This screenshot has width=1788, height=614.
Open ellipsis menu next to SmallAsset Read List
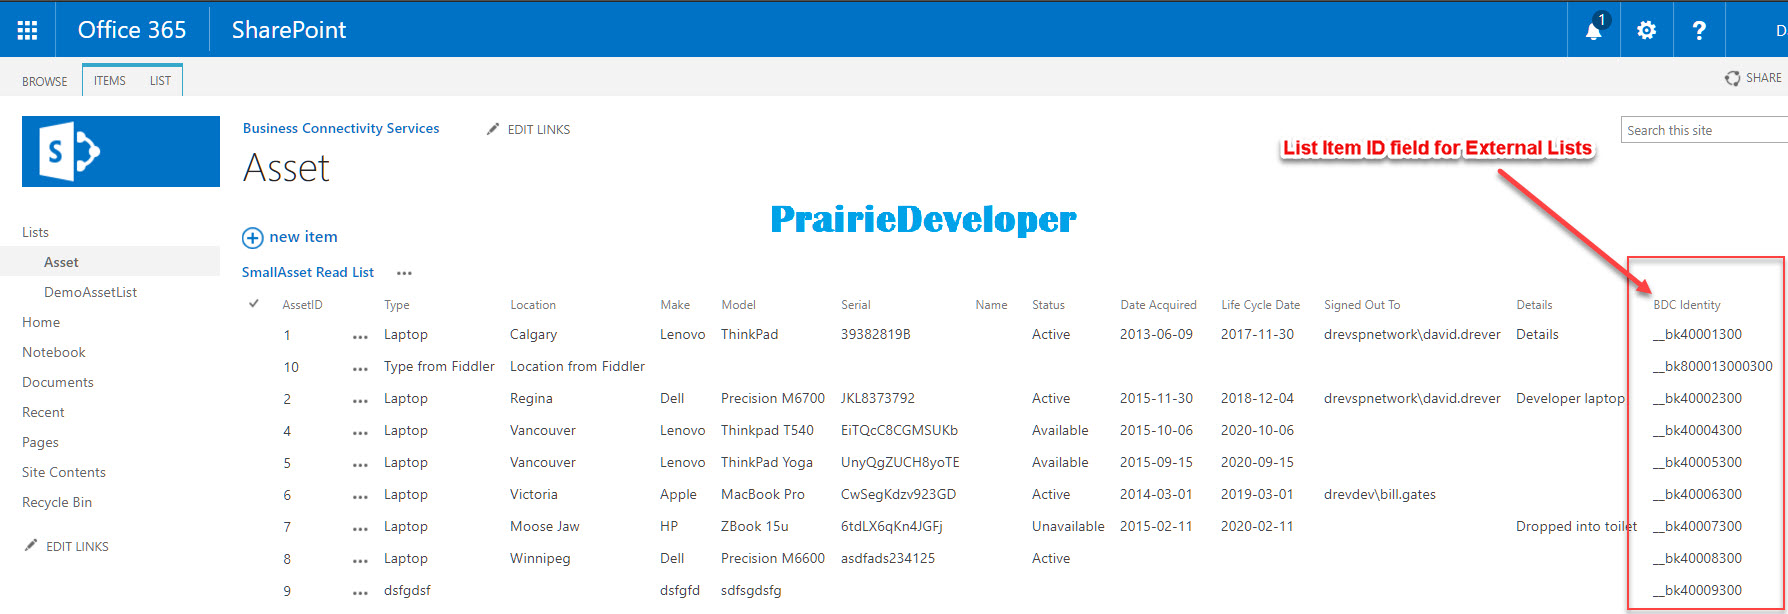404,273
